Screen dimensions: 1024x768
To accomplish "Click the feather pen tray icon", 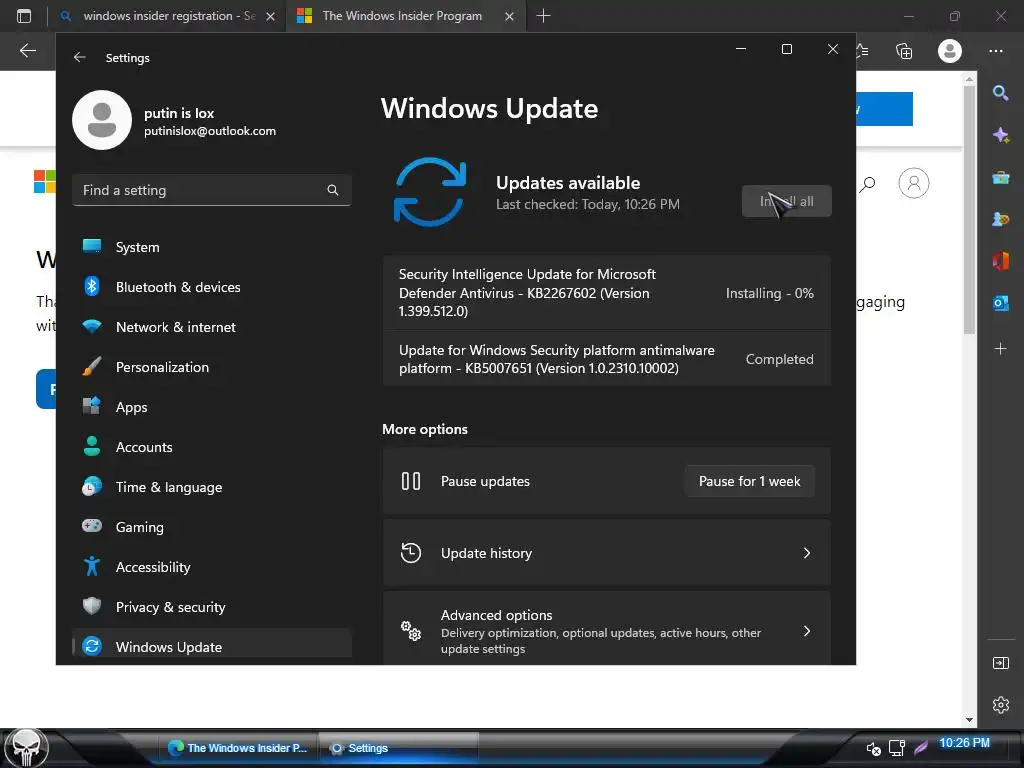I will pyautogui.click(x=921, y=747).
